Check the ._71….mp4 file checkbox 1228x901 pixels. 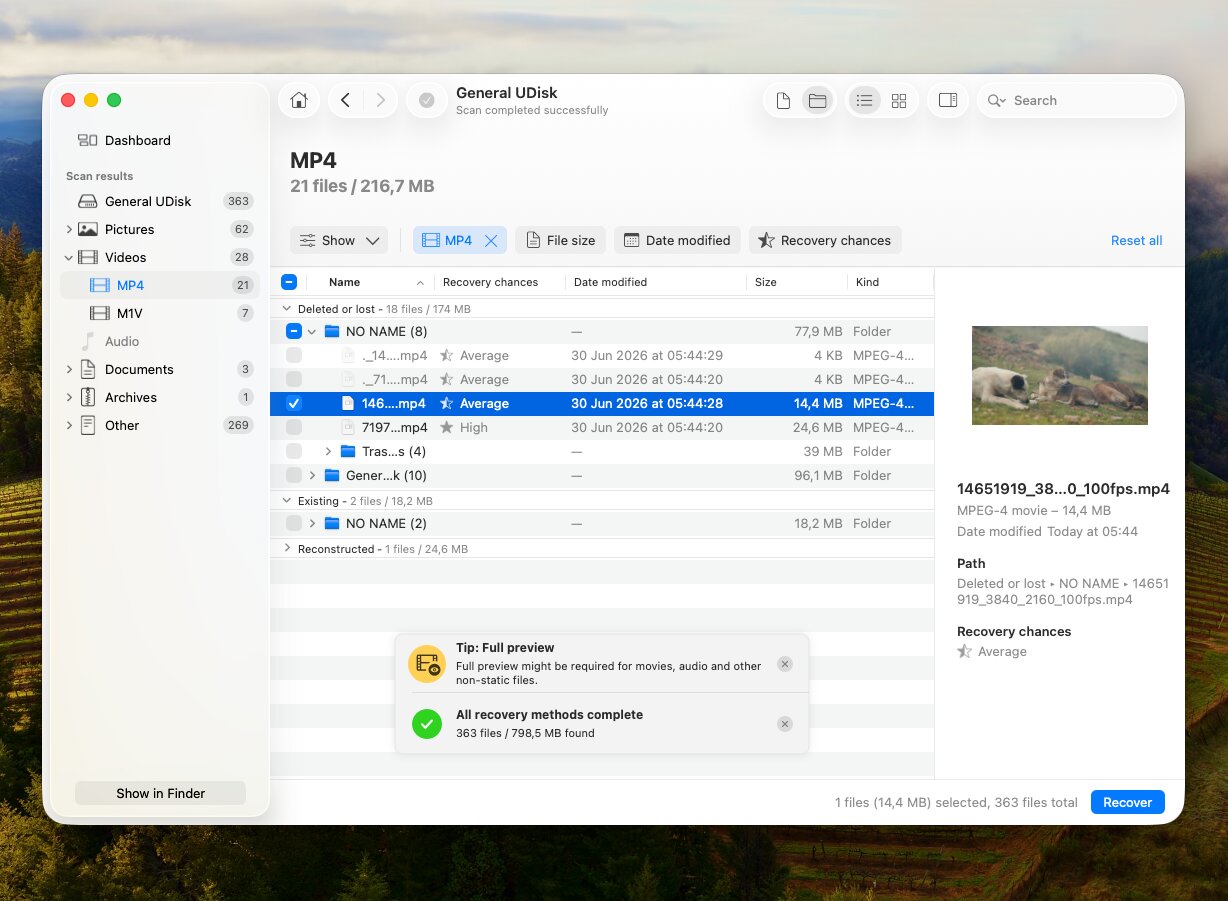294,379
